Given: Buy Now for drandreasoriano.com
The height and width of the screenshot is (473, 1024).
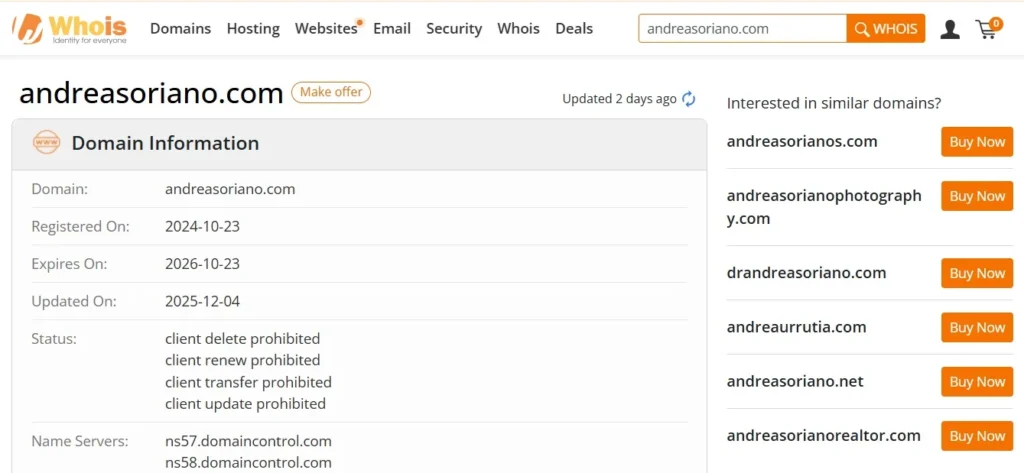Looking at the screenshot, I should [x=977, y=273].
